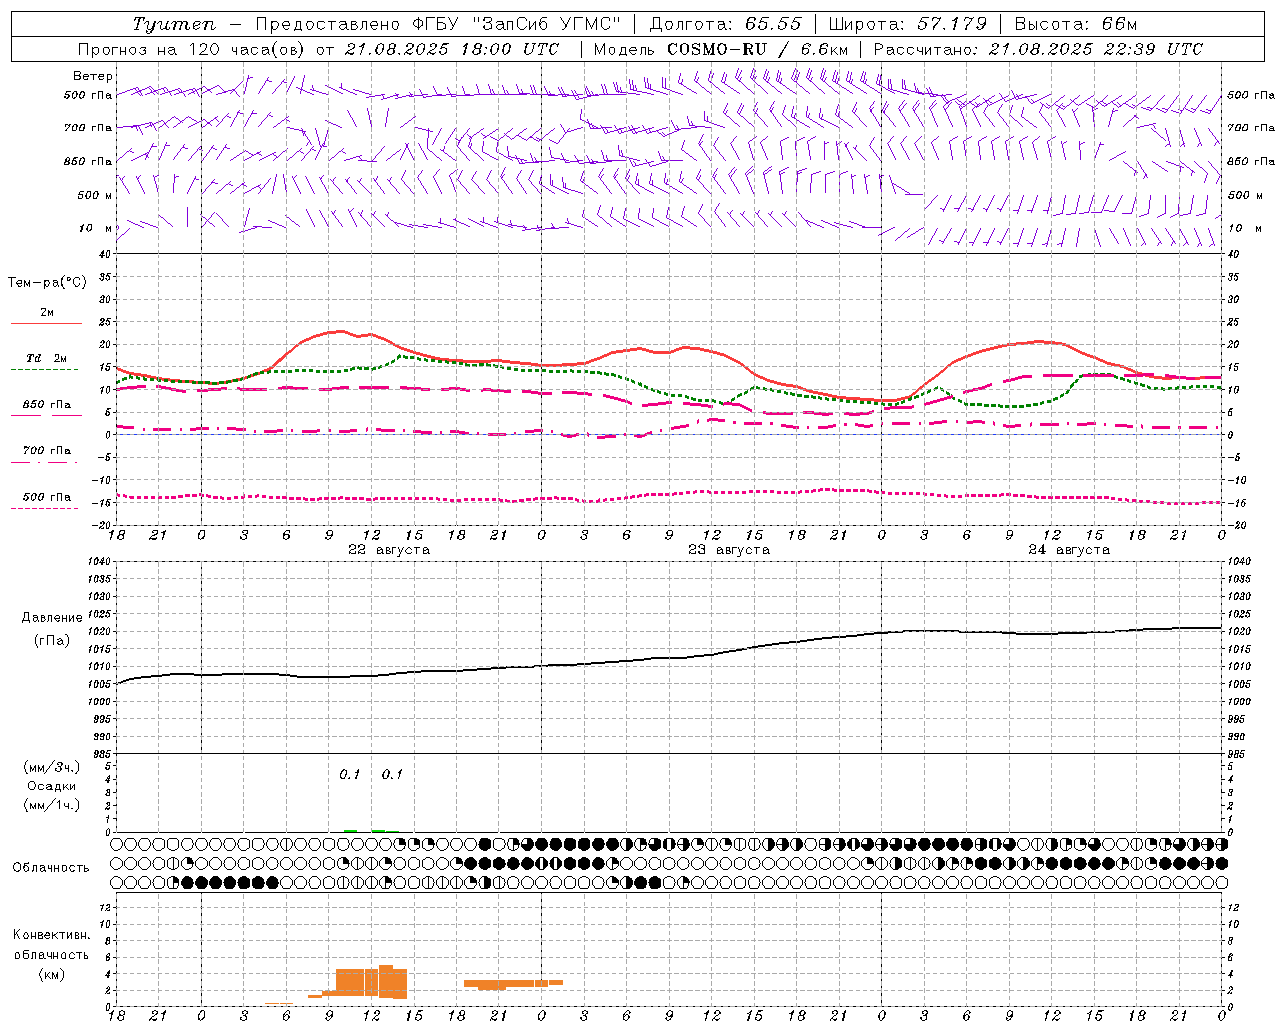The image size is (1280, 1024).
Task: Click the "Конвективн." convective cloud label
Action: 51,935
